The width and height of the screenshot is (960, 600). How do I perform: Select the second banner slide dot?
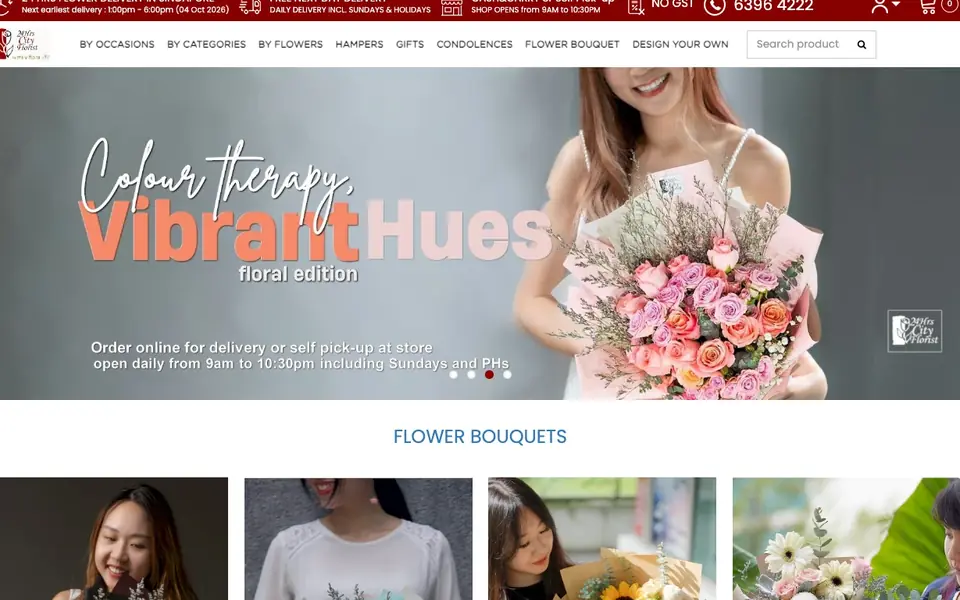tap(471, 375)
